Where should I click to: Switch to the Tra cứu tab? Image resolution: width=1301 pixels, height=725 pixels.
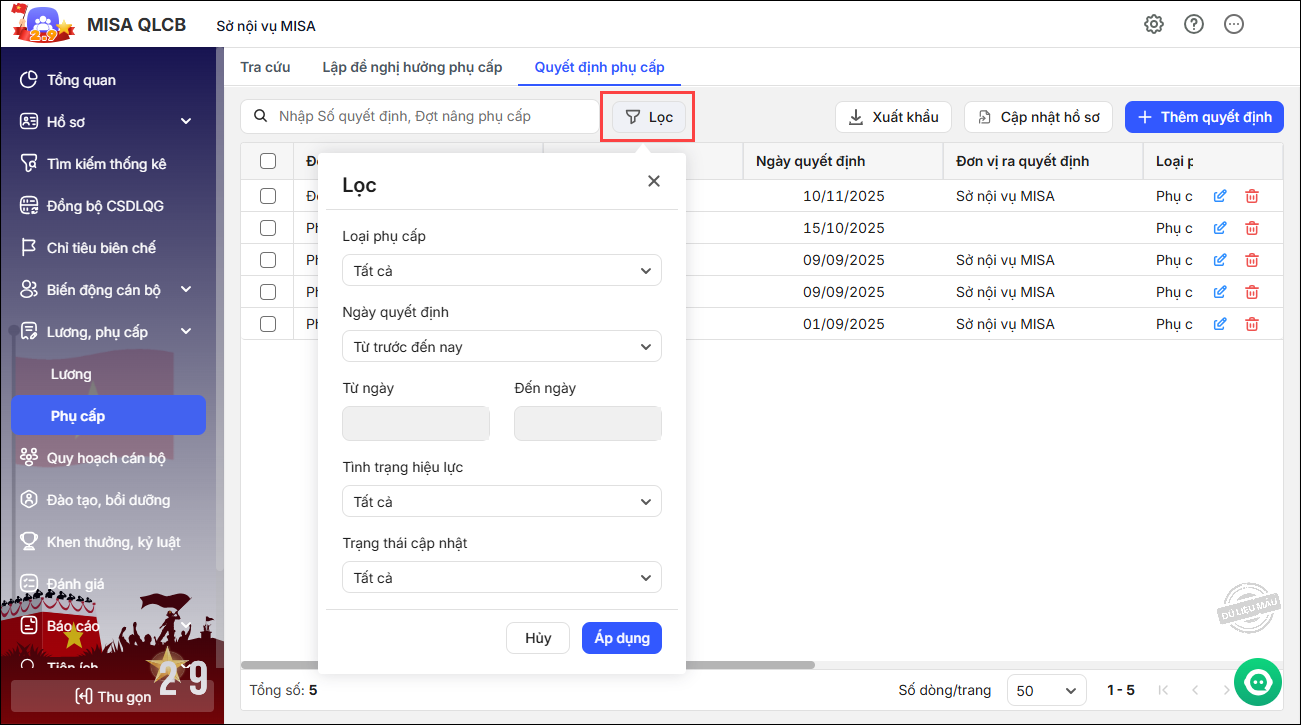[265, 67]
